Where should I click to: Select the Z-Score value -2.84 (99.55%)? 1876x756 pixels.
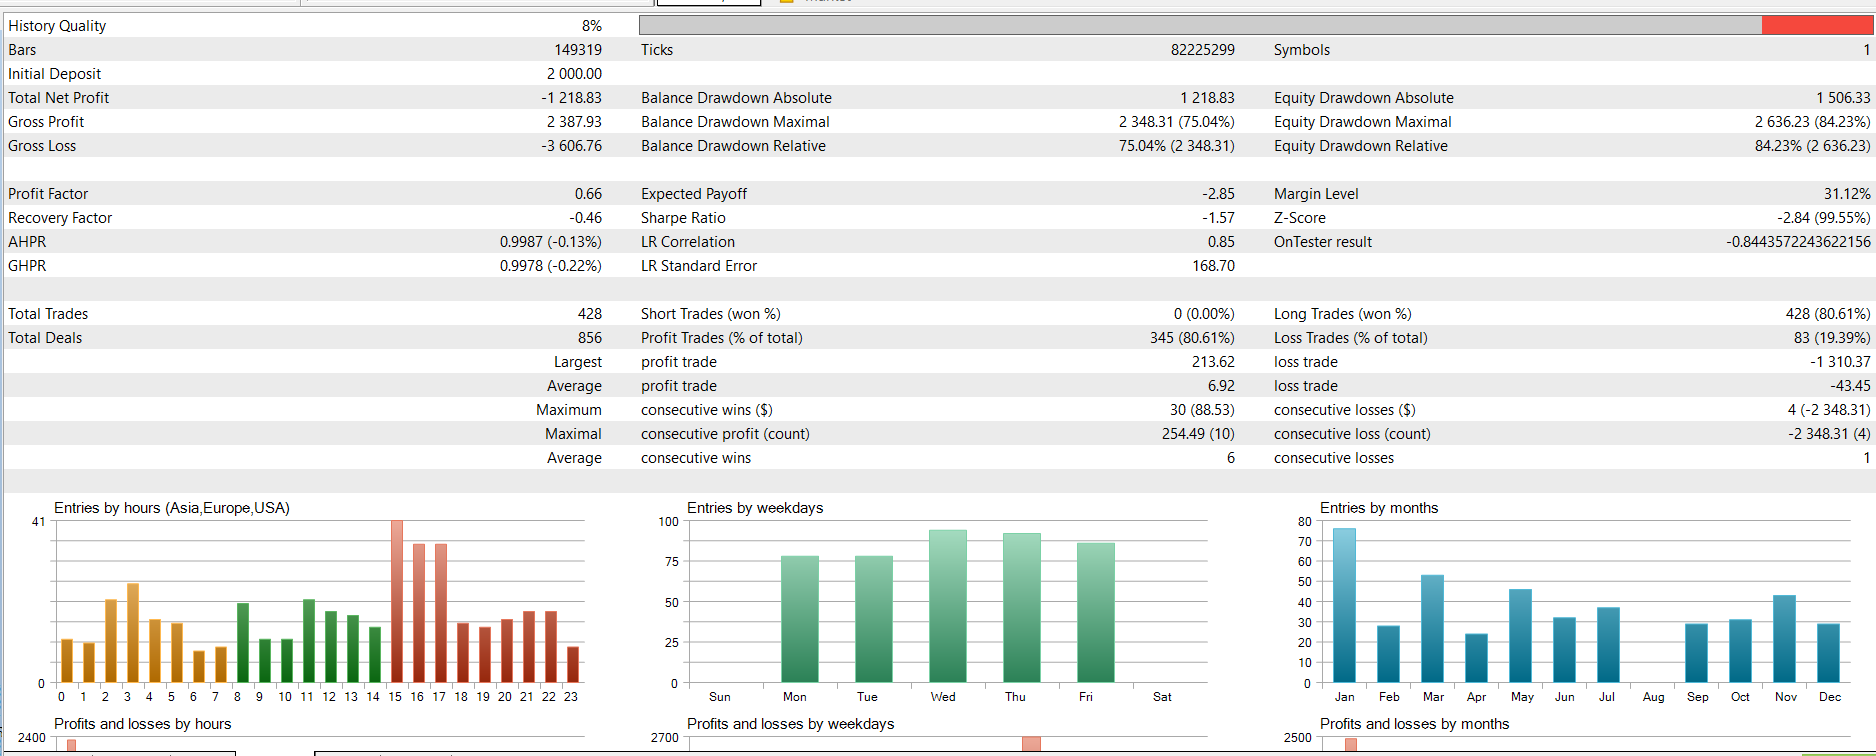point(1823,218)
